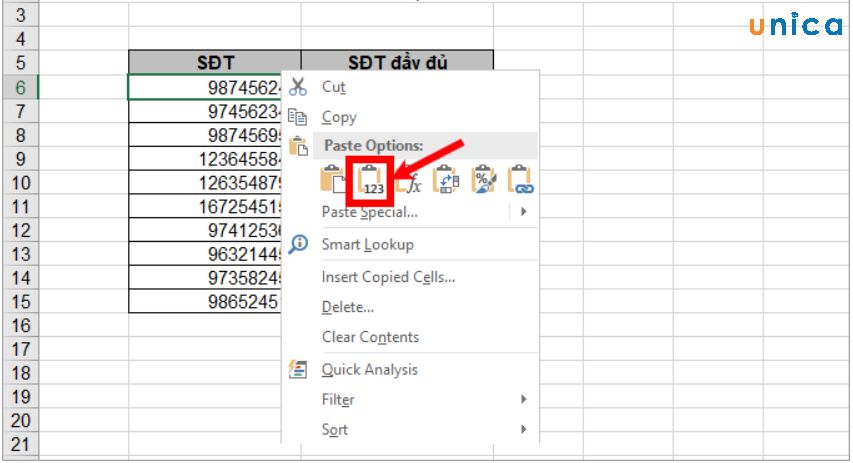Click the SĐT đầy đủ header cell

(397, 63)
